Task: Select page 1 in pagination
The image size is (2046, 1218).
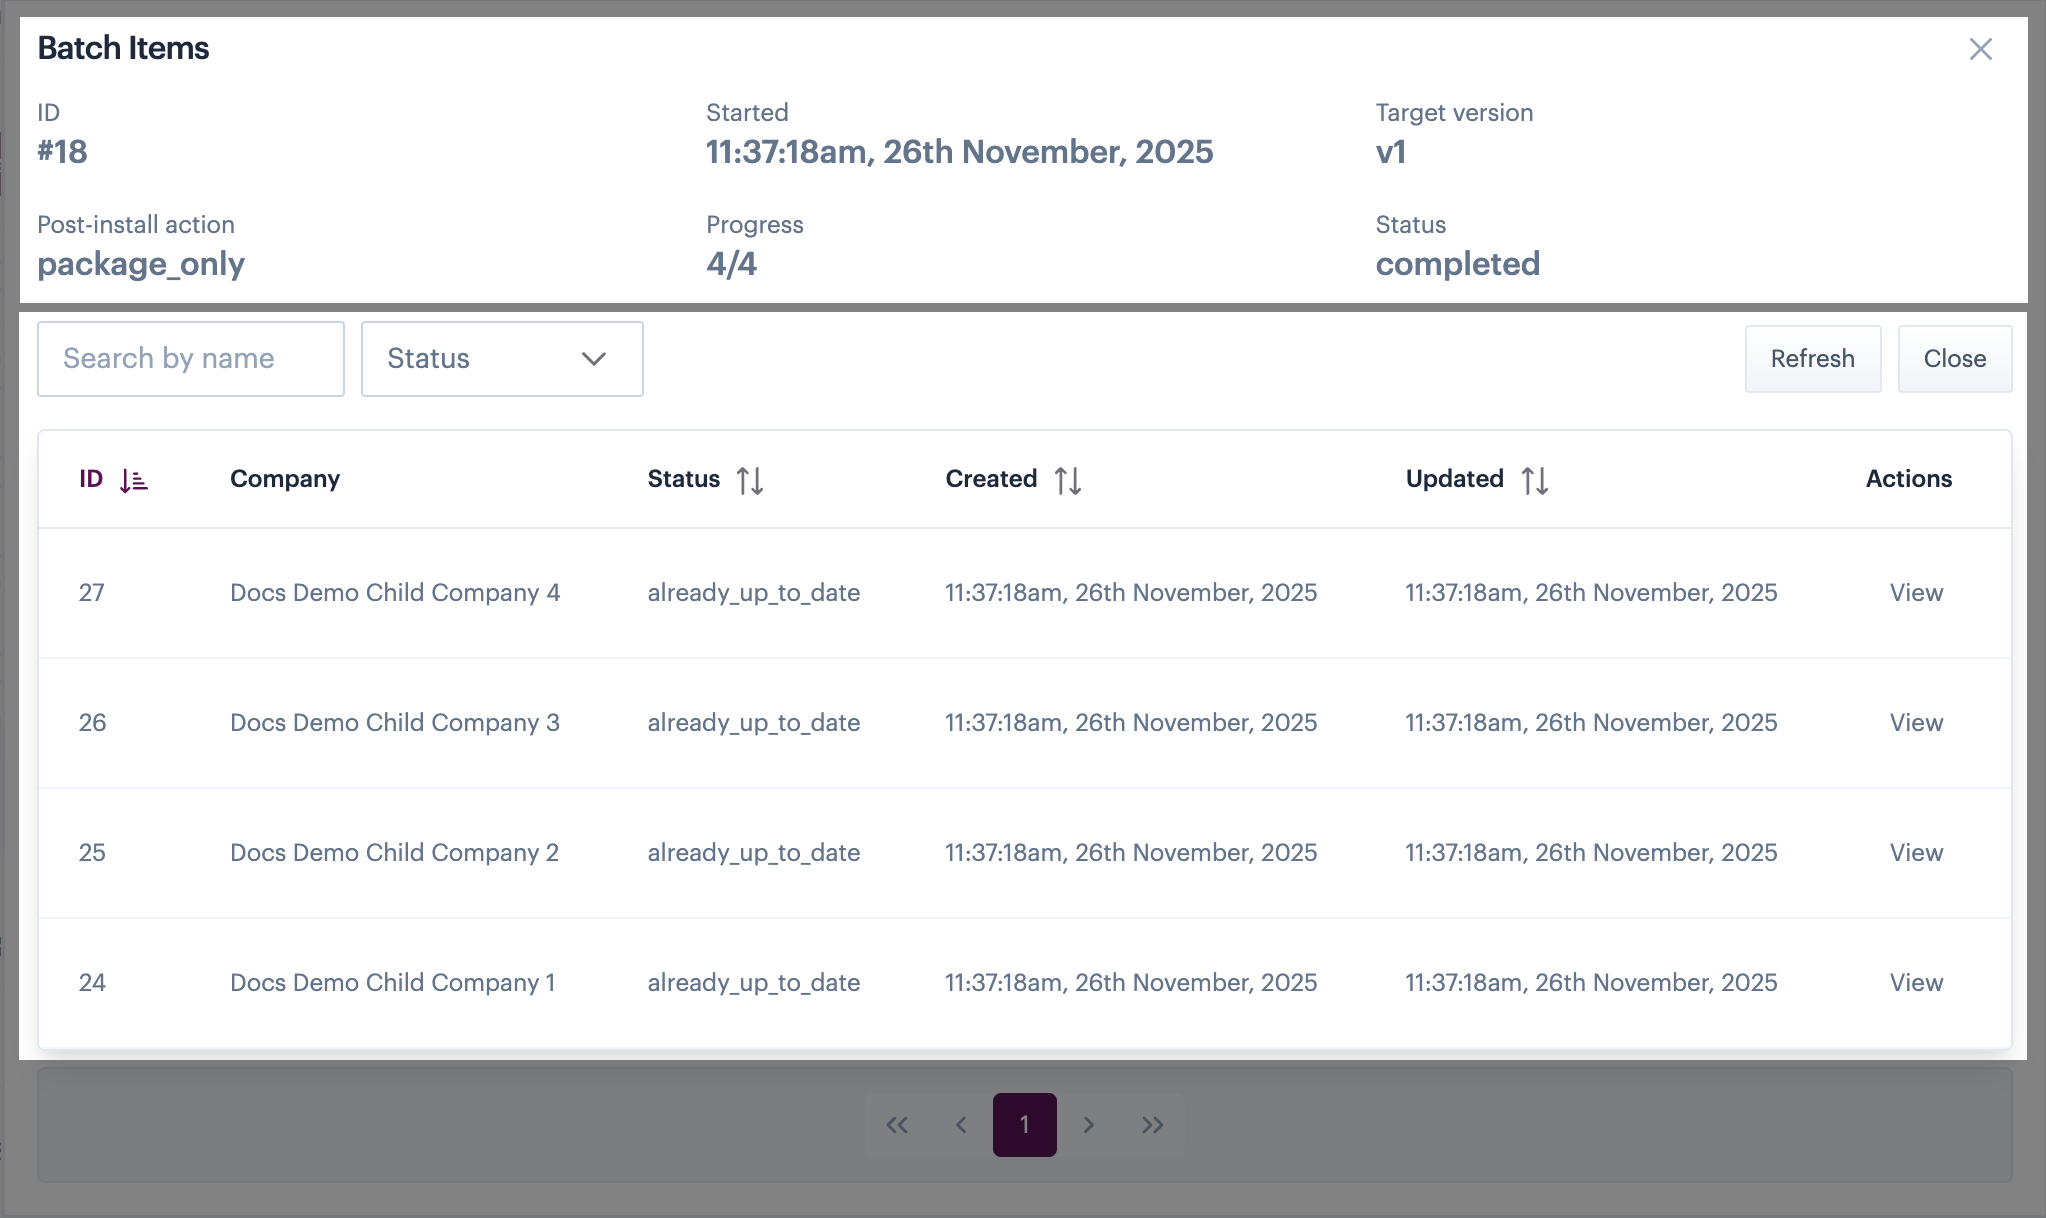Action: 1024,1125
